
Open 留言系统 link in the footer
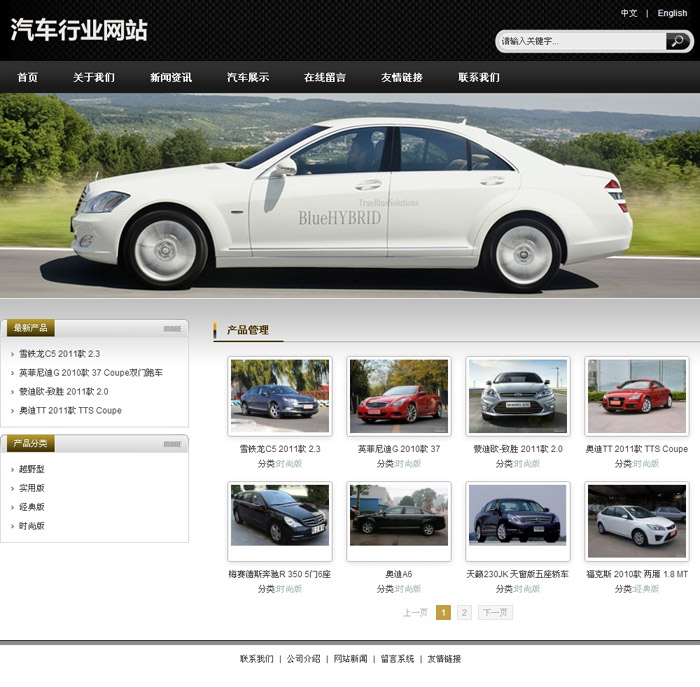[397, 659]
